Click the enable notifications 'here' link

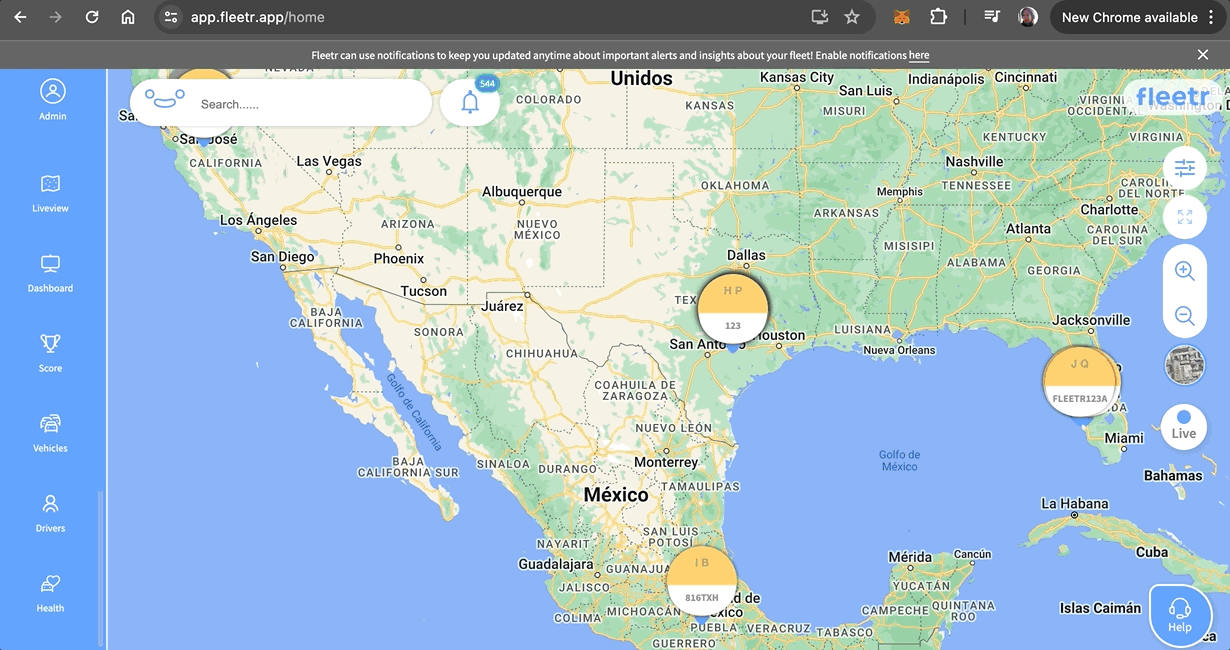(919, 55)
